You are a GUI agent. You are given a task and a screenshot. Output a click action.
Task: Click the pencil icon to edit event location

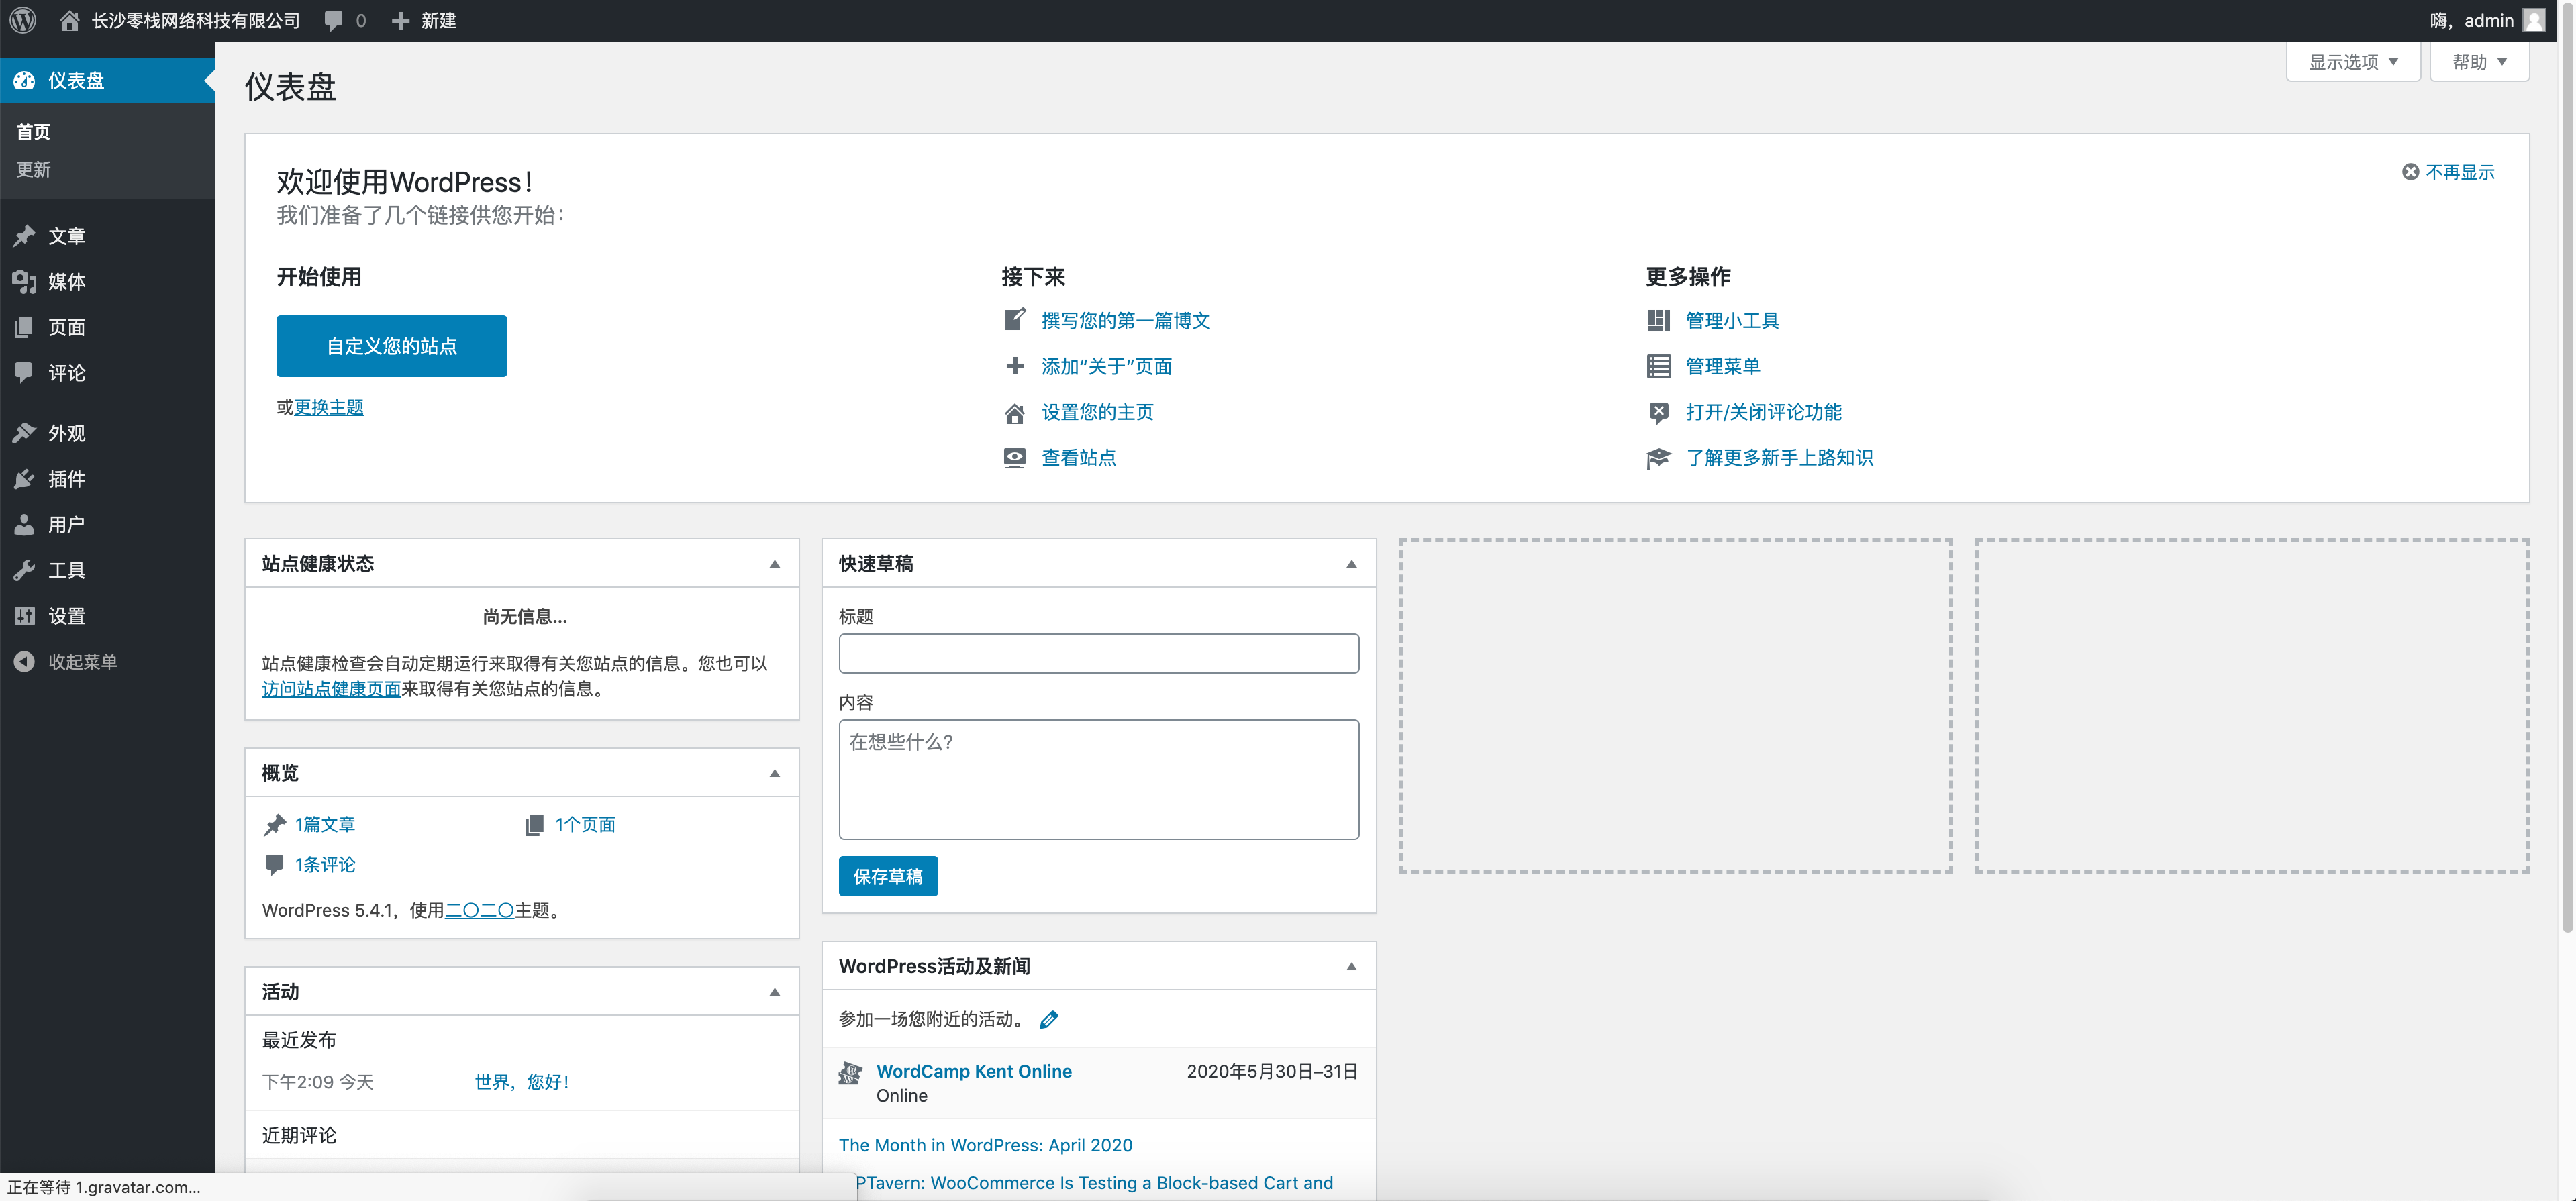(x=1049, y=1020)
